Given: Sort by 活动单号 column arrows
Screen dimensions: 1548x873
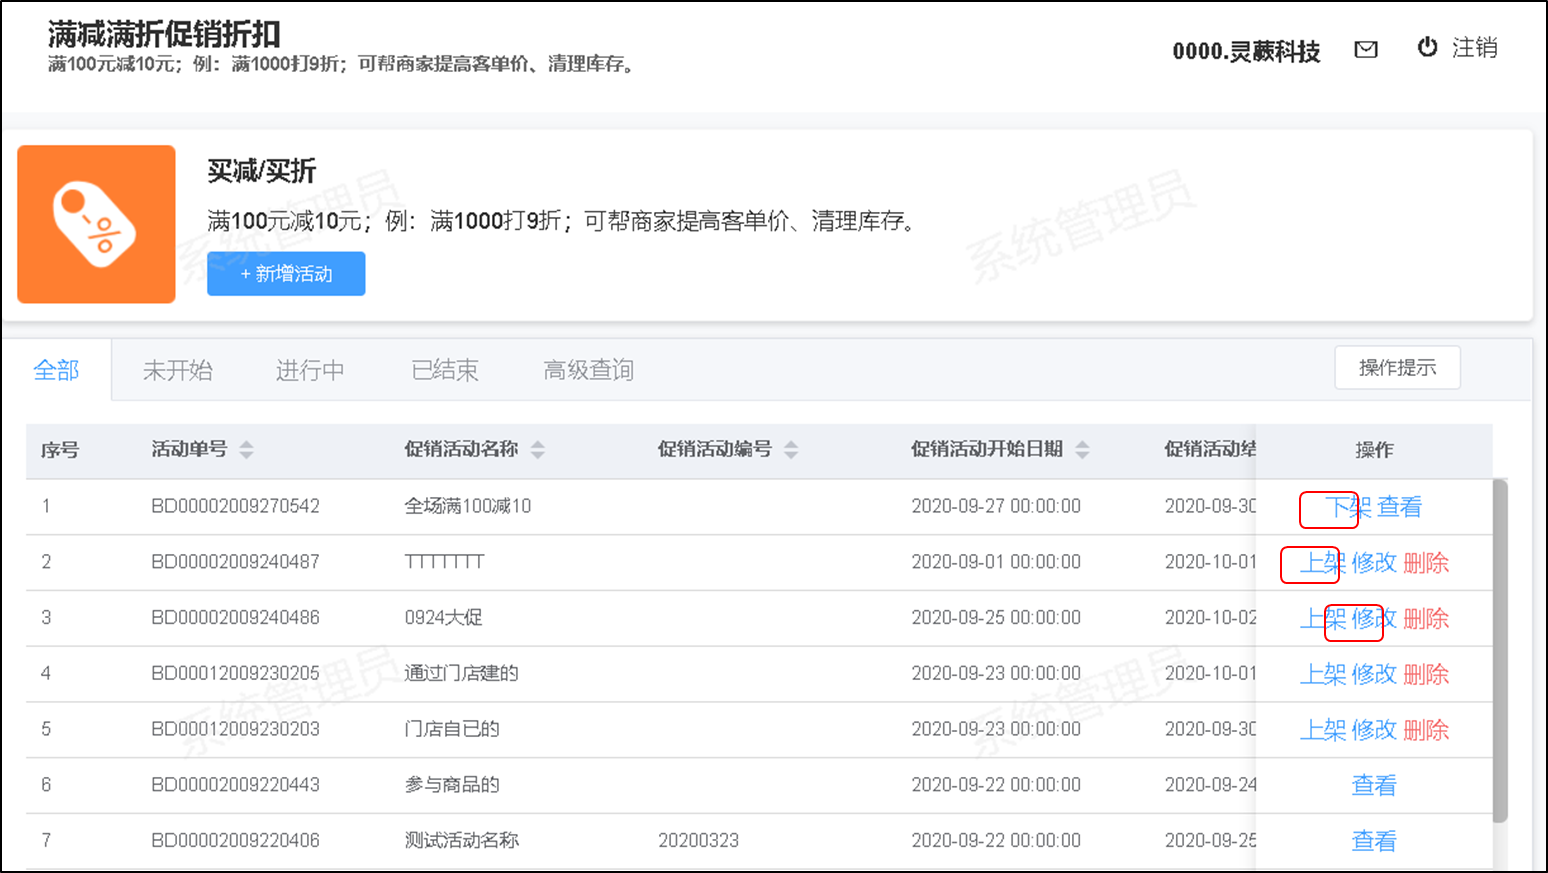Looking at the screenshot, I should 246,450.
